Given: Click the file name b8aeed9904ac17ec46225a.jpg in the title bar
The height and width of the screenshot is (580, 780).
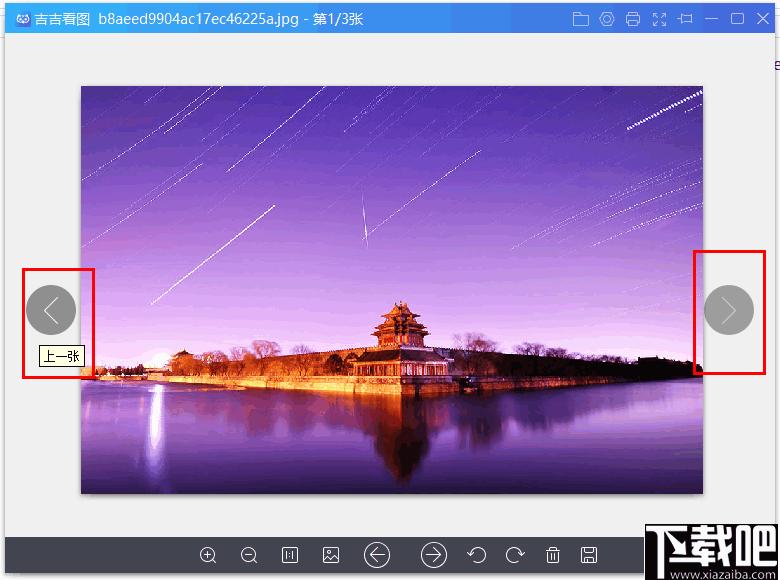Looking at the screenshot, I should pyautogui.click(x=198, y=19).
